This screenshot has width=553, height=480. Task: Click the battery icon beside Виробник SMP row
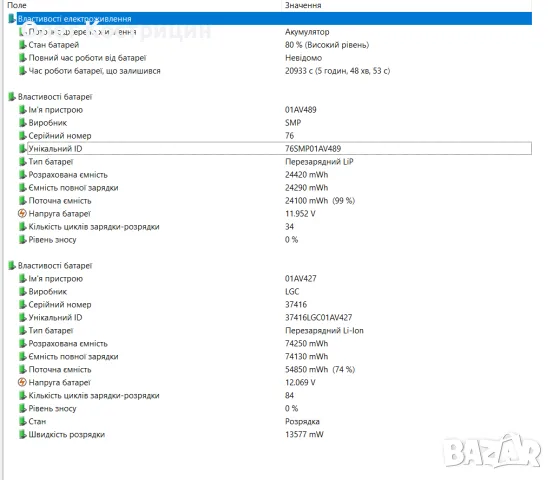point(22,123)
